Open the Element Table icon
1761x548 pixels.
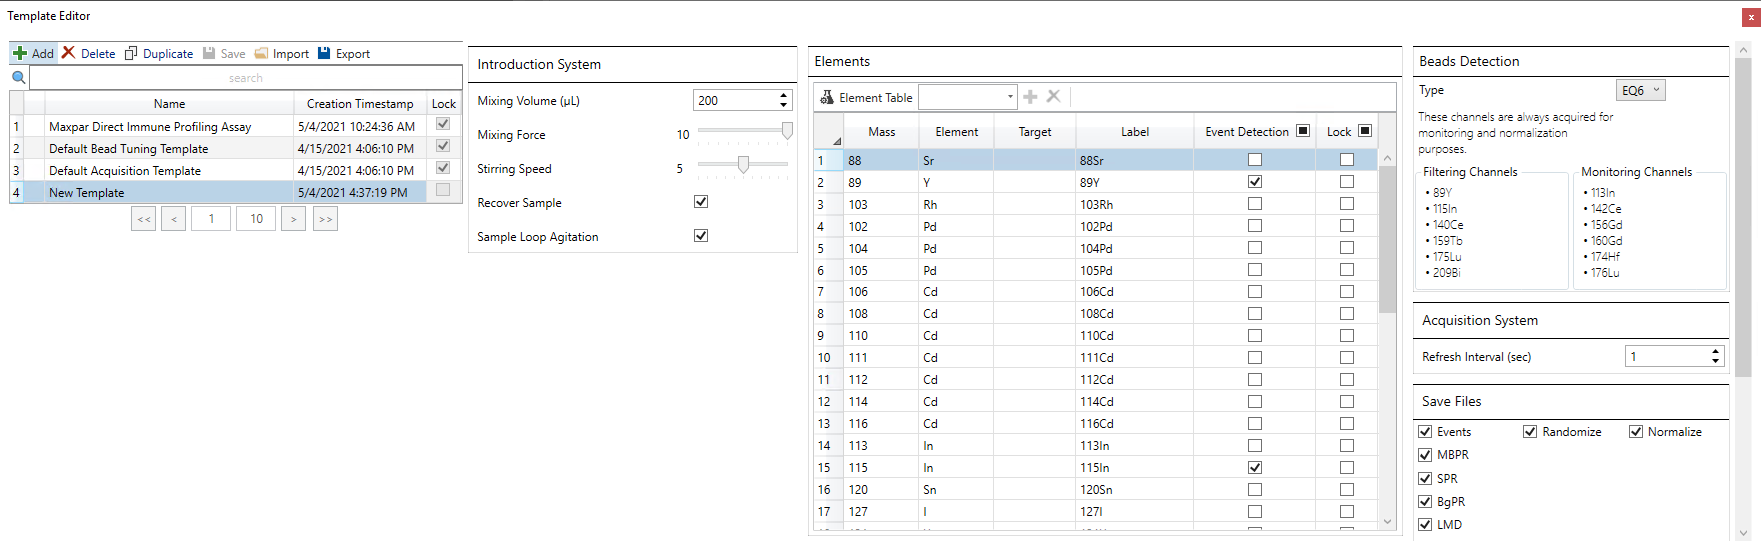pyautogui.click(x=827, y=97)
